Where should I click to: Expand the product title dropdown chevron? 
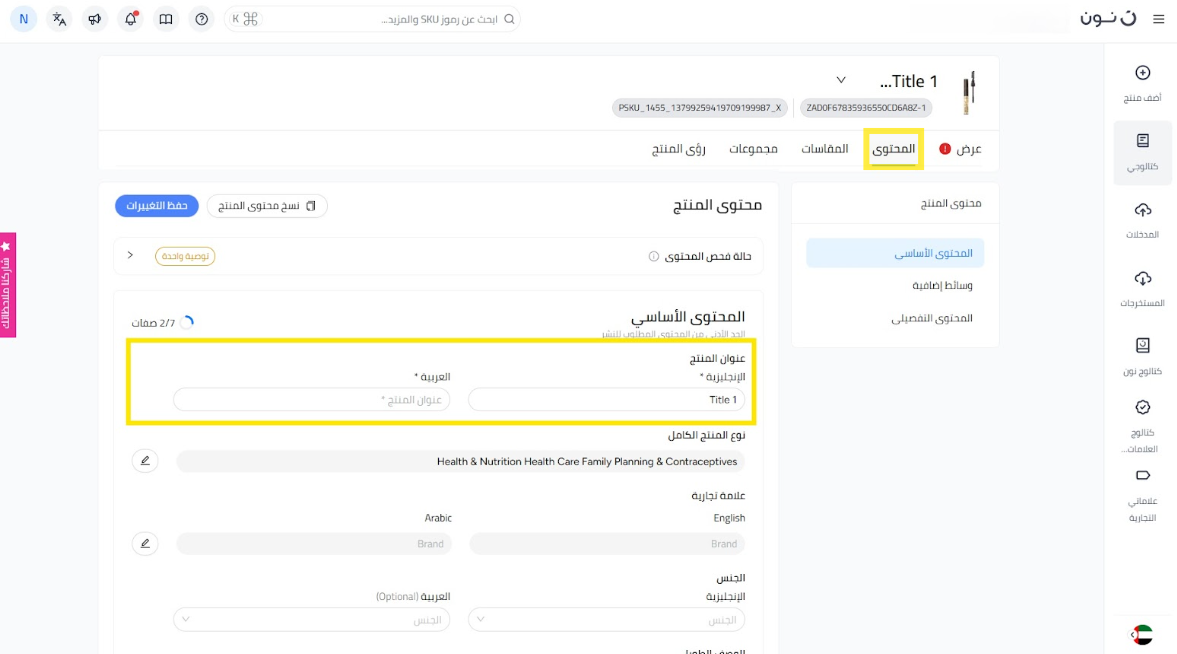point(841,80)
